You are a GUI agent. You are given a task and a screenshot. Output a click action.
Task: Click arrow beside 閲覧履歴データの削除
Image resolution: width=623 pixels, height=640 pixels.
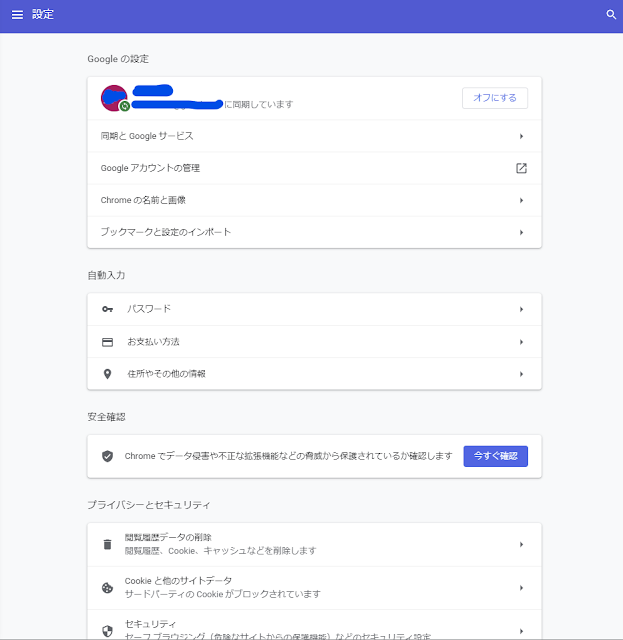point(521,544)
